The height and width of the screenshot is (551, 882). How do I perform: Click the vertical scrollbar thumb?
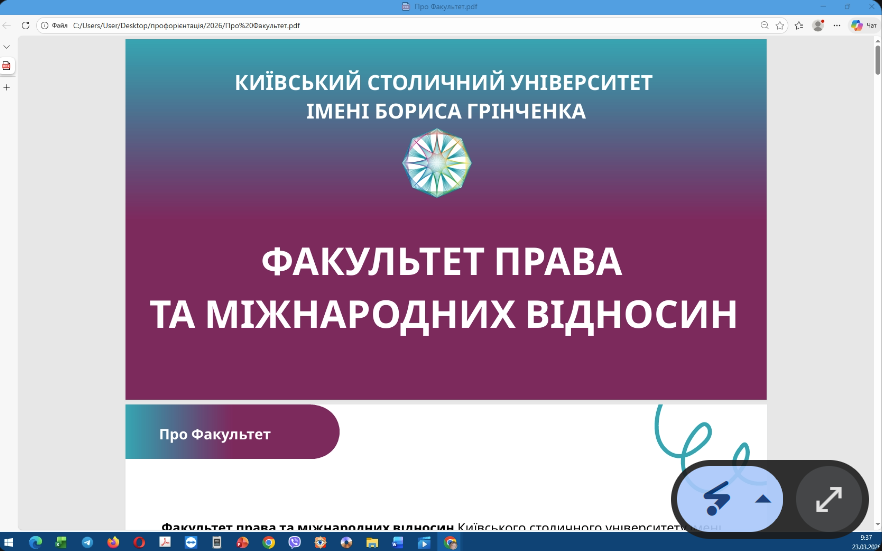click(x=877, y=60)
